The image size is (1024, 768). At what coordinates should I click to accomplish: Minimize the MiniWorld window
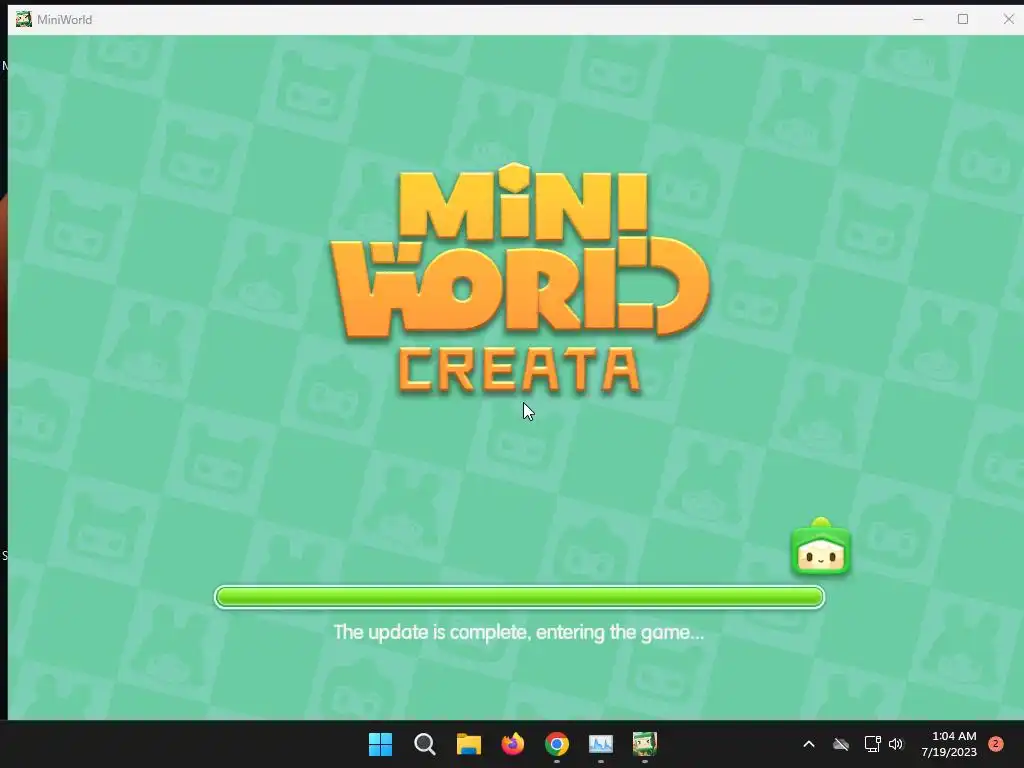pos(918,20)
